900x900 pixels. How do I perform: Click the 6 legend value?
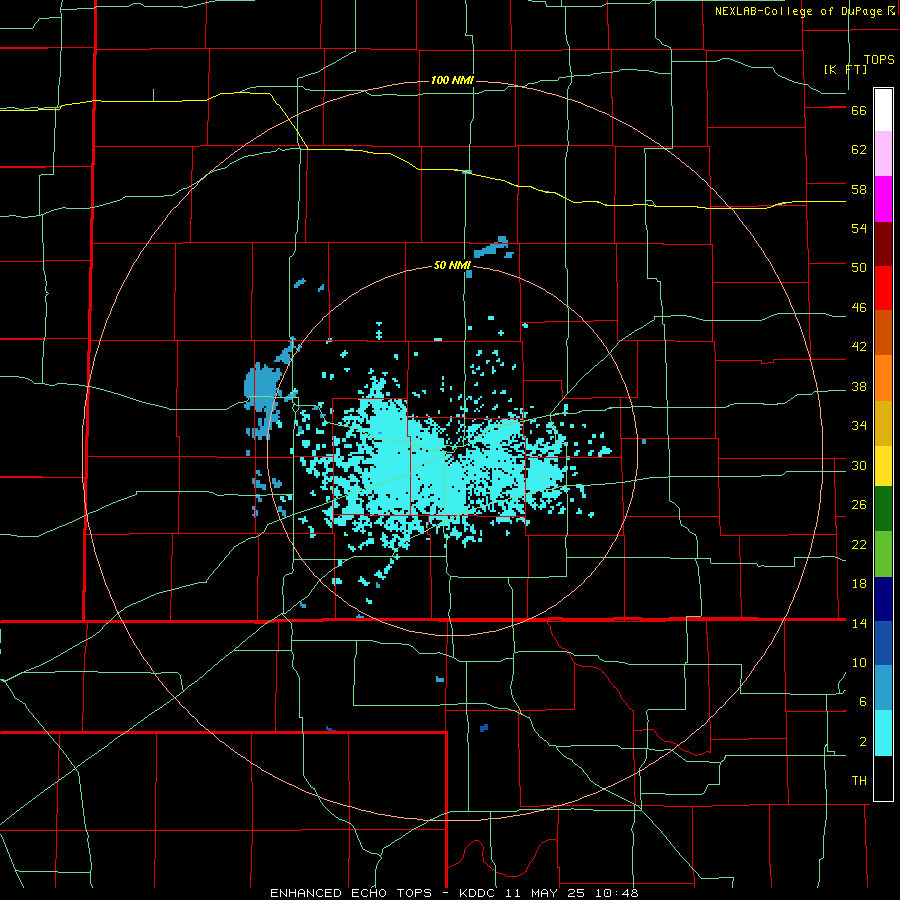(x=863, y=702)
